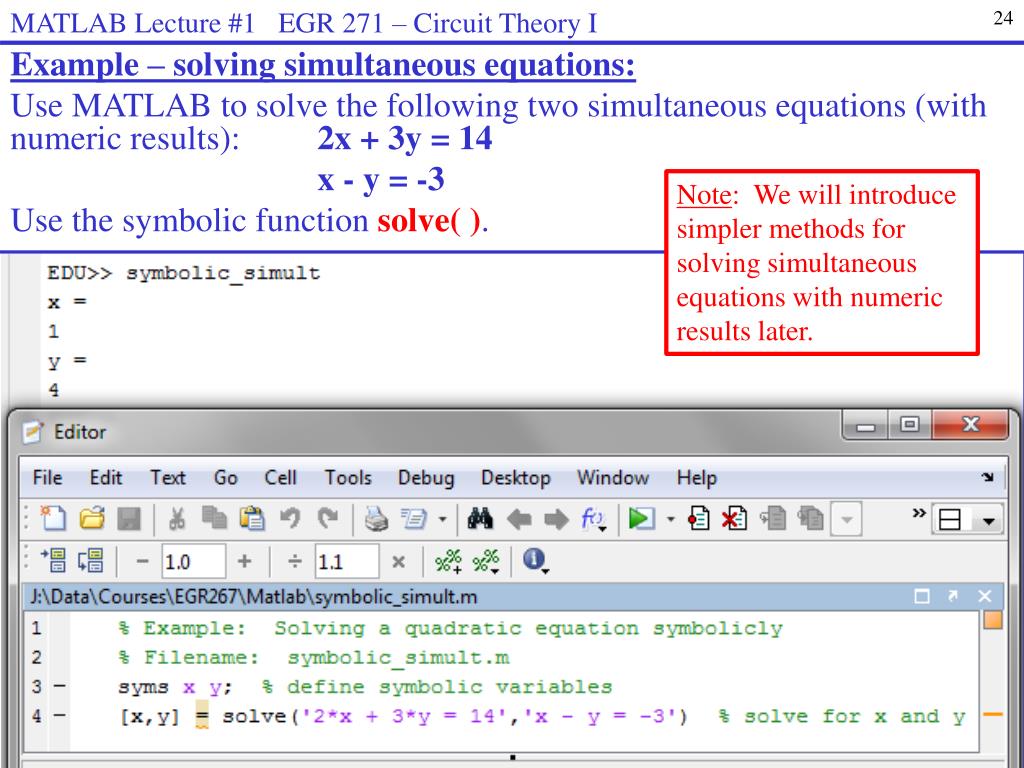Screen dimensions: 1024x768
Task: Toggle breakpoint dash on line 3
Action: coord(59,686)
